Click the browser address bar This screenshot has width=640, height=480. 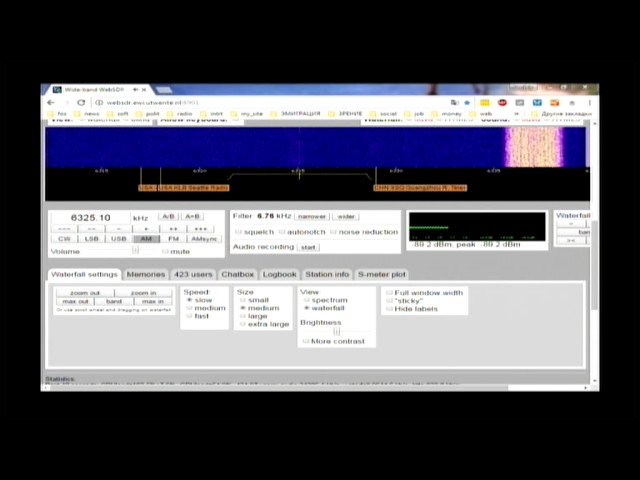click(x=269, y=102)
